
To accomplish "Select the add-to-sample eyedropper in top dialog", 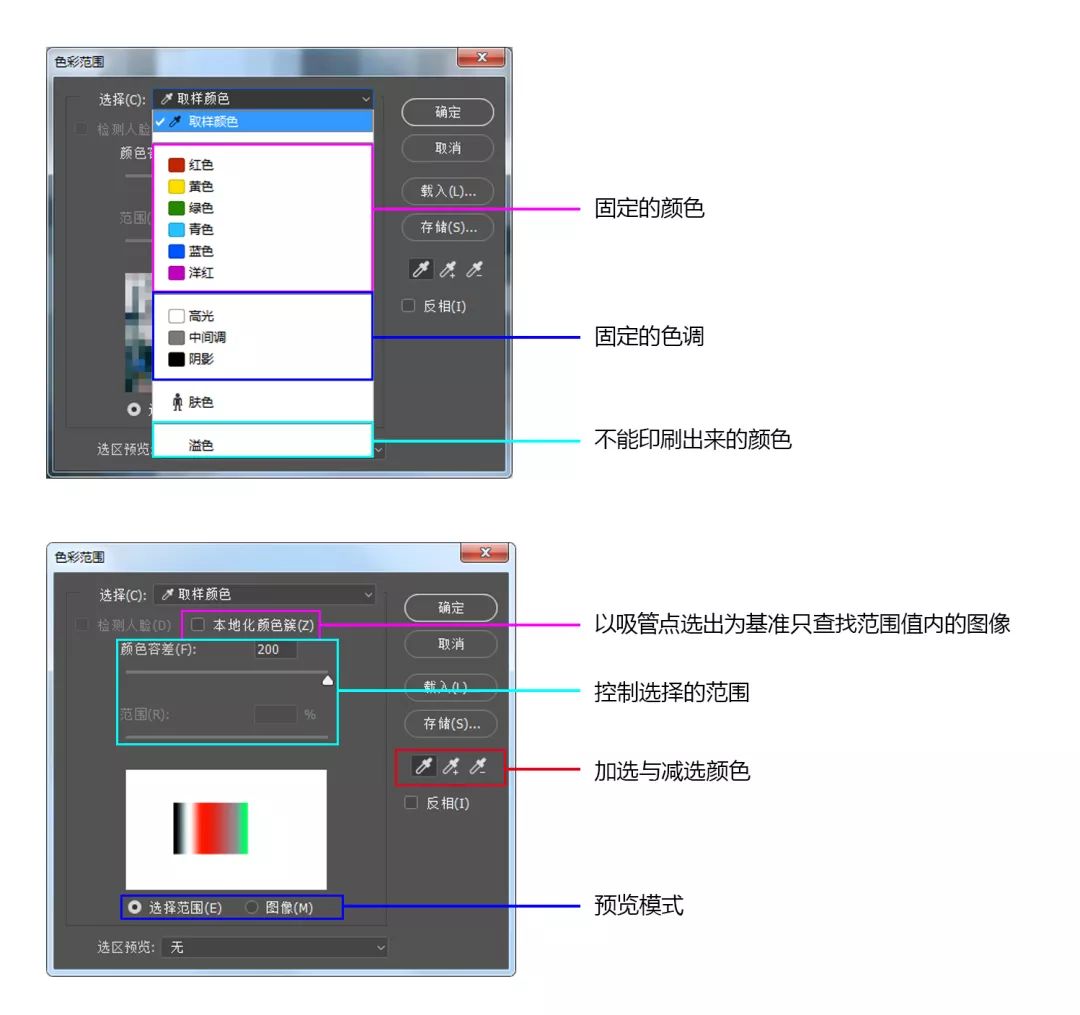I will (446, 269).
